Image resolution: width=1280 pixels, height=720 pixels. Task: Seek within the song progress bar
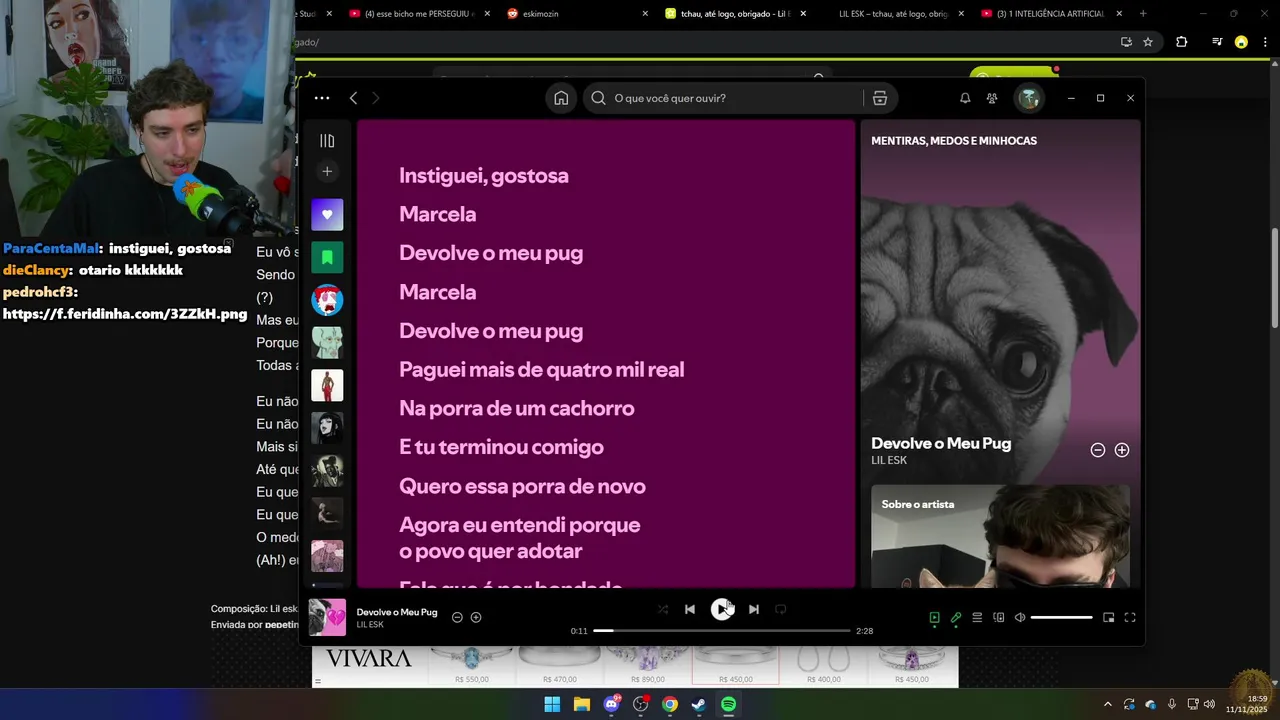722,631
